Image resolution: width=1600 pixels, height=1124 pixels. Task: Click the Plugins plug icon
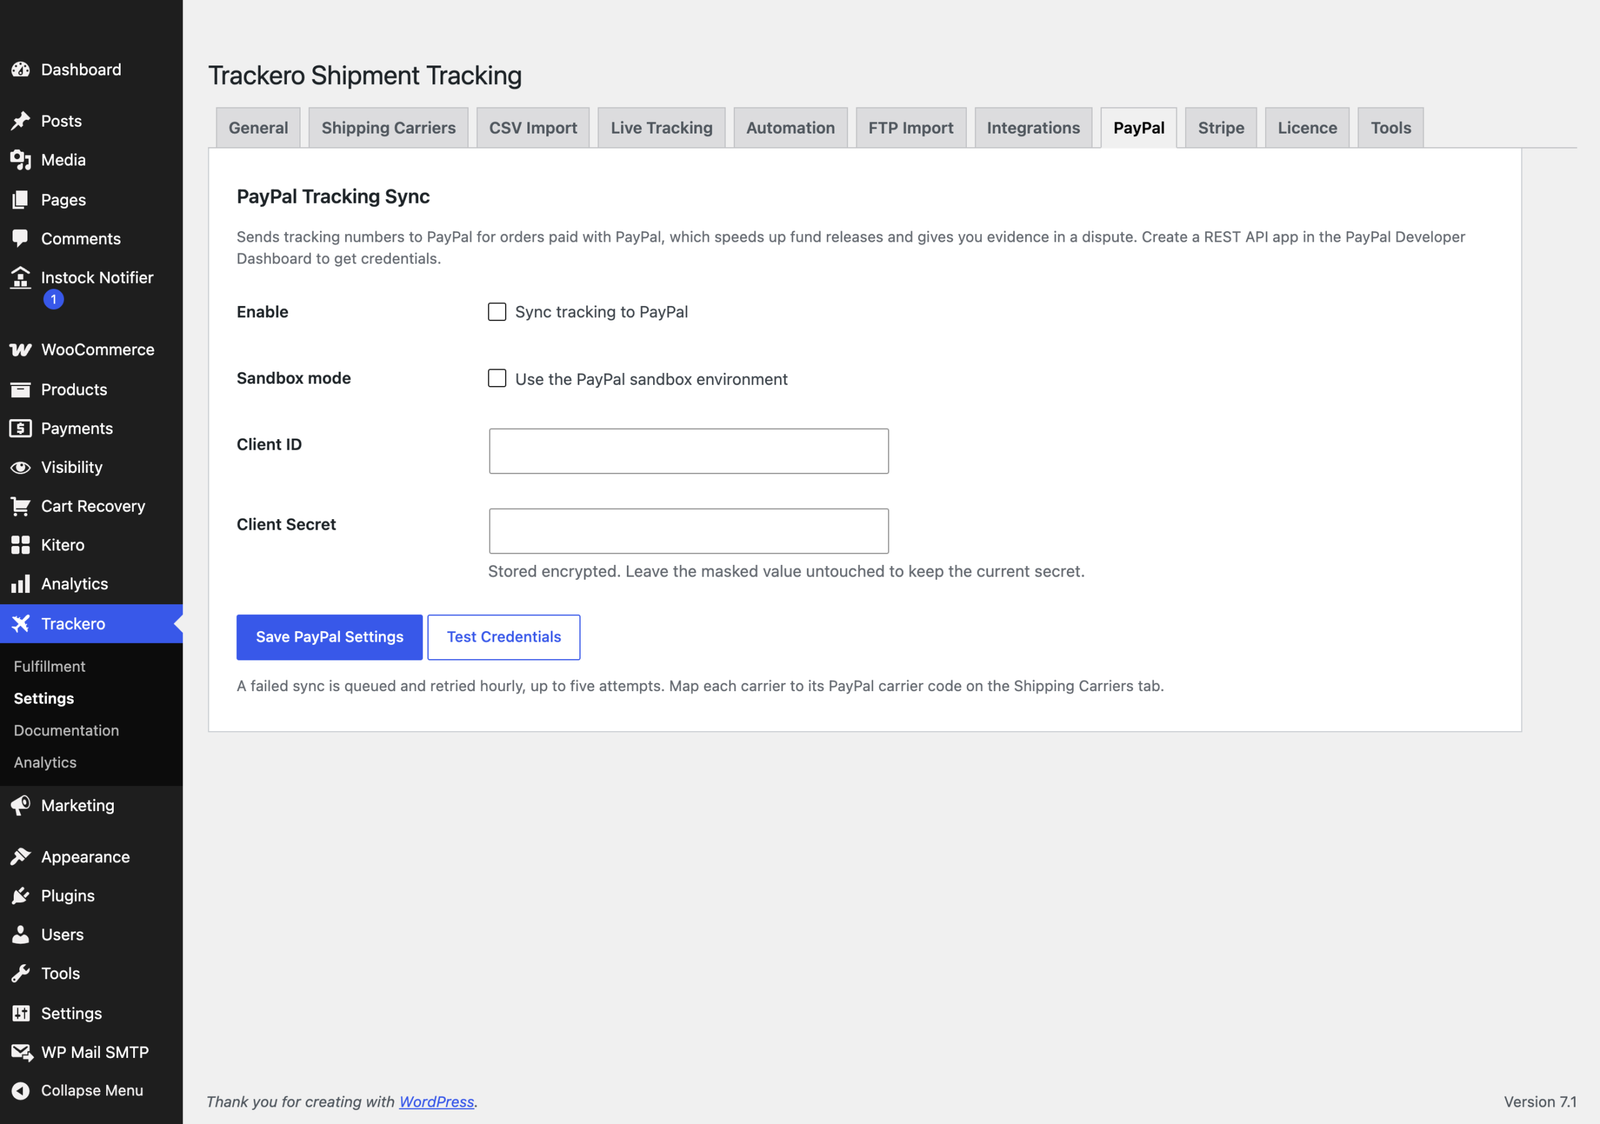coord(20,896)
